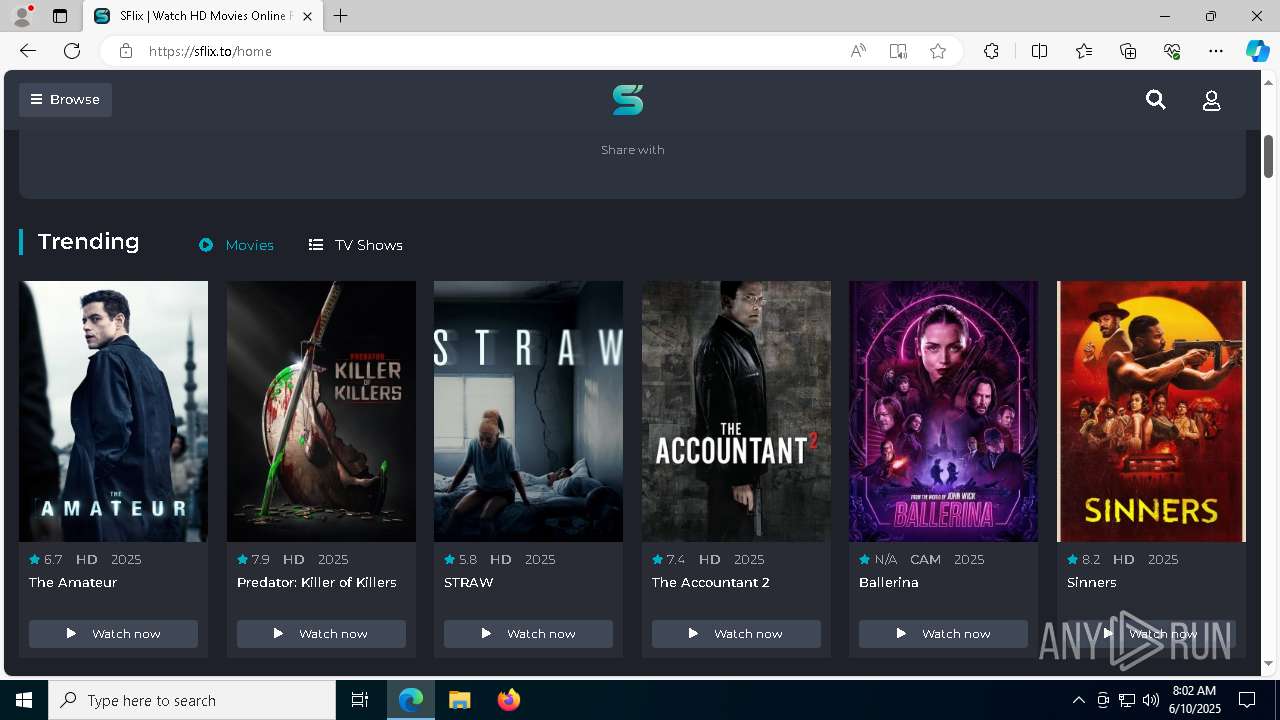The height and width of the screenshot is (720, 1280).
Task: Click the SFlix logo
Action: 628,100
